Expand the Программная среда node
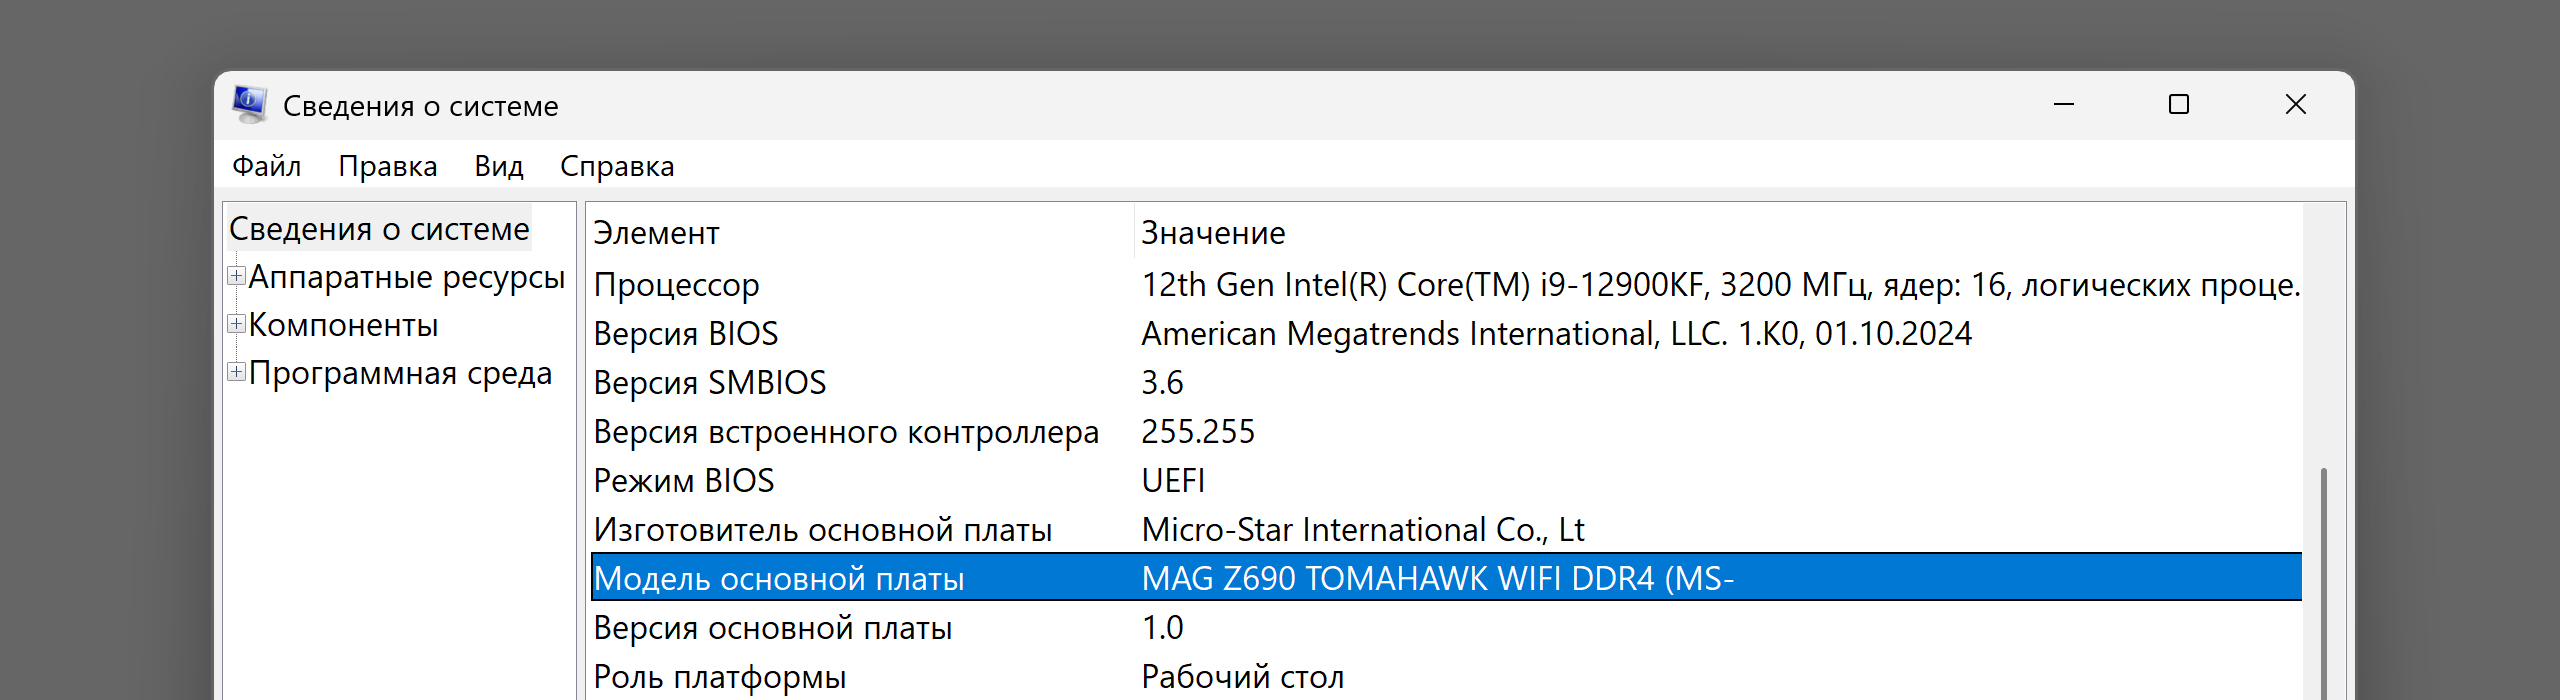The image size is (2560, 700). (x=237, y=372)
